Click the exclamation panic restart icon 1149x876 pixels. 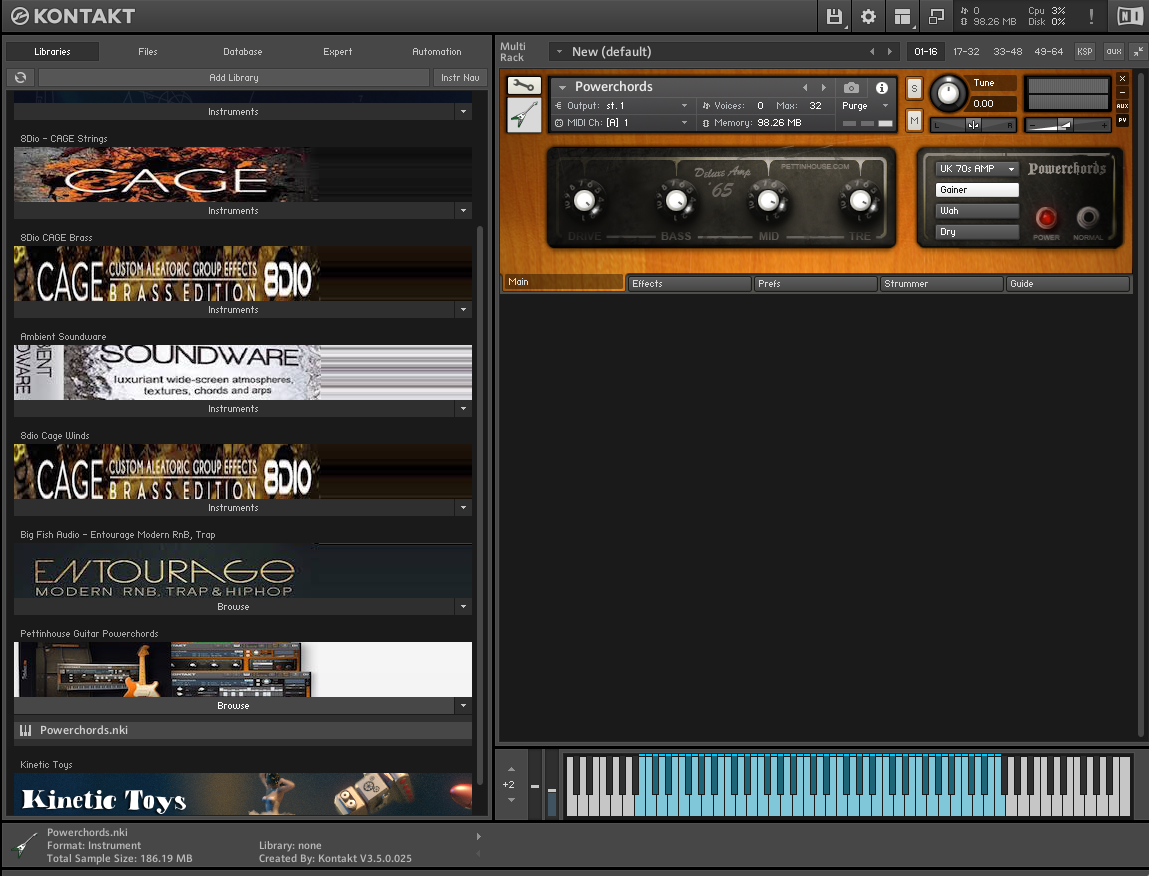(1091, 16)
